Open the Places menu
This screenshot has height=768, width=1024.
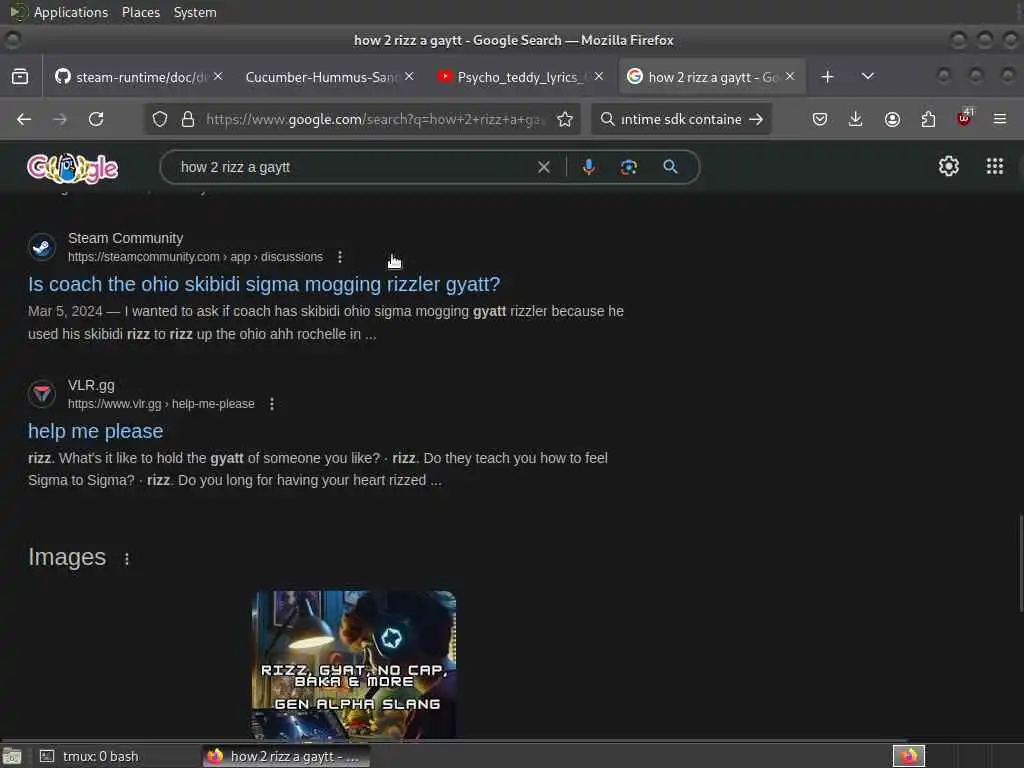(140, 12)
